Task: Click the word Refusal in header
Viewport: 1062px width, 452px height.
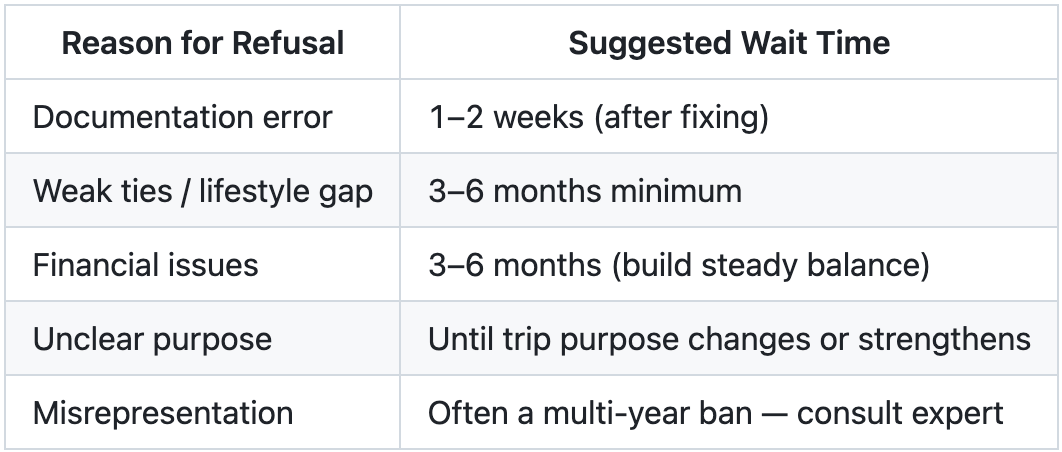Action: [289, 43]
